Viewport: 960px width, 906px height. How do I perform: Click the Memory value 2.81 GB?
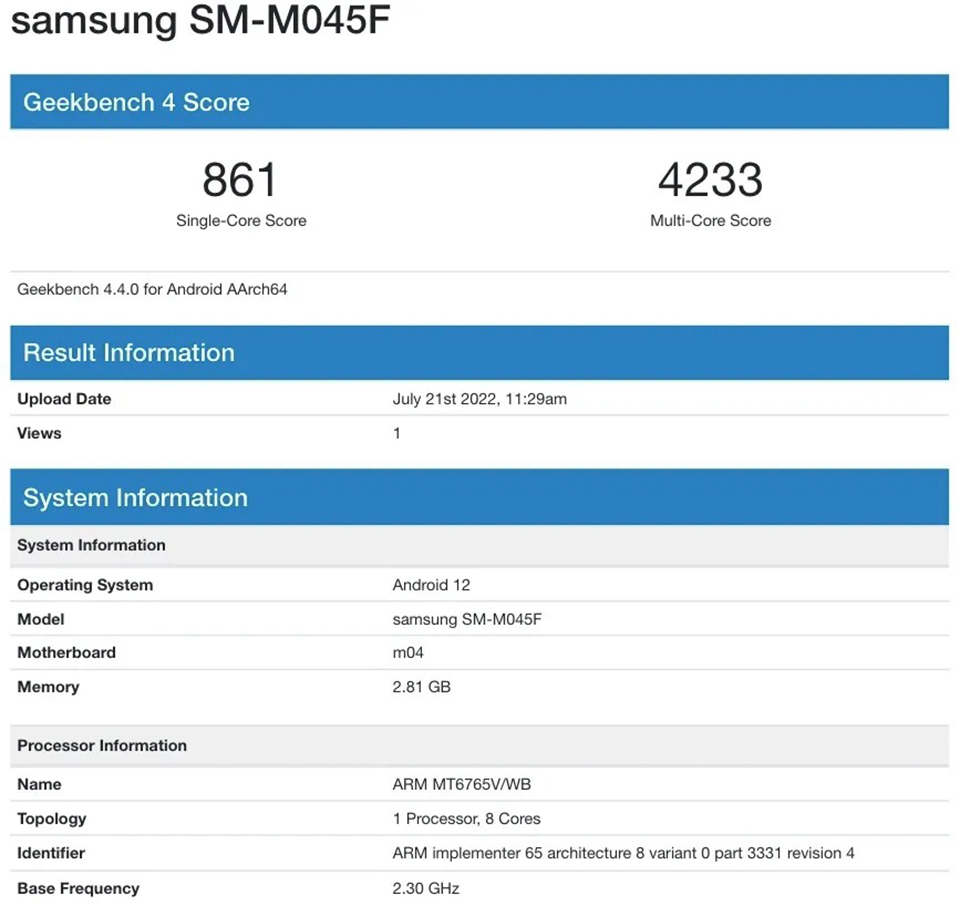tap(421, 687)
